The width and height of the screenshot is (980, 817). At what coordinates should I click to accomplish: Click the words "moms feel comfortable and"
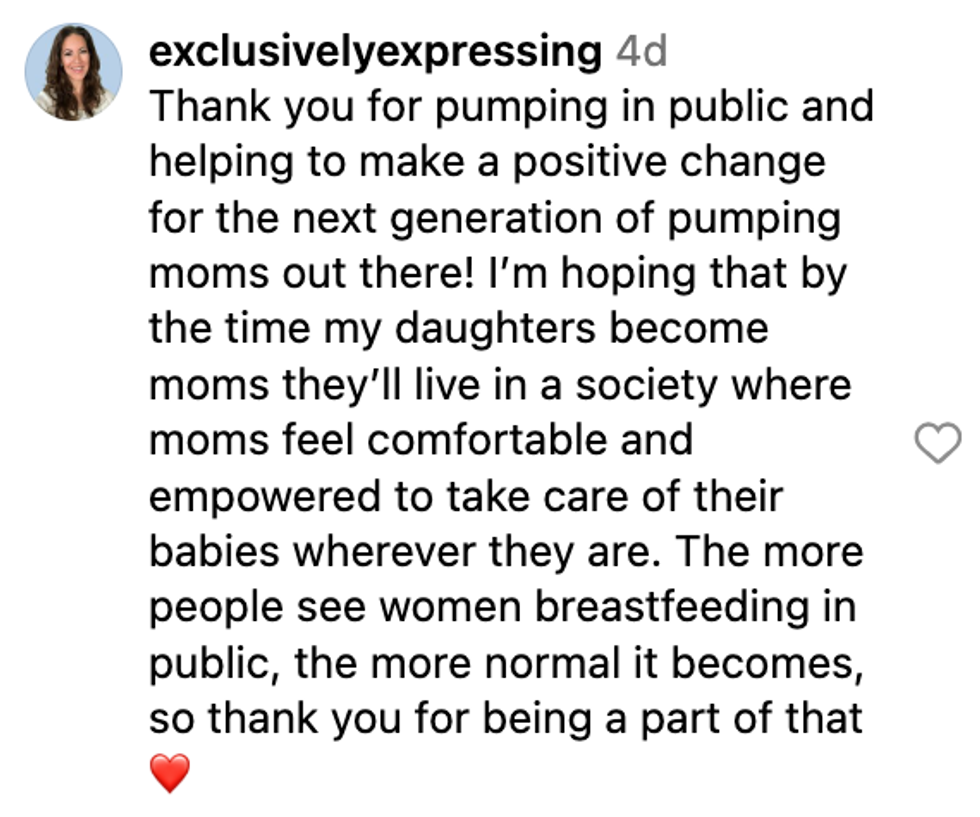point(420,441)
